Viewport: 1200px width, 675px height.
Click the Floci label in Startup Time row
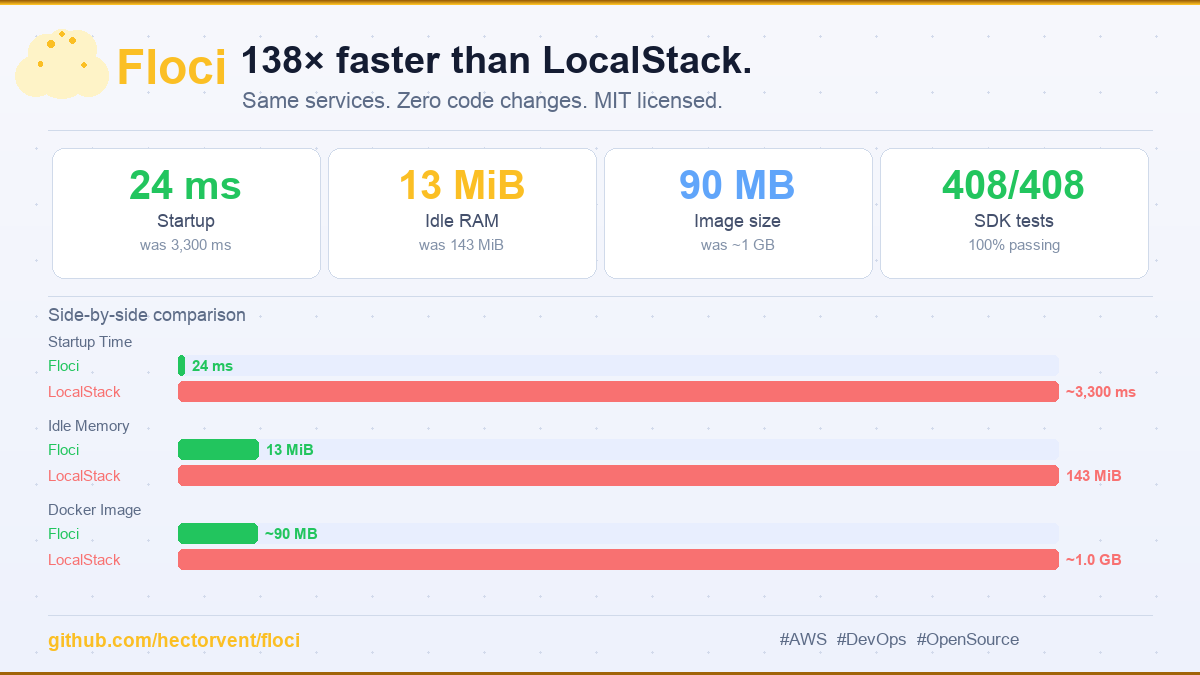pos(64,366)
